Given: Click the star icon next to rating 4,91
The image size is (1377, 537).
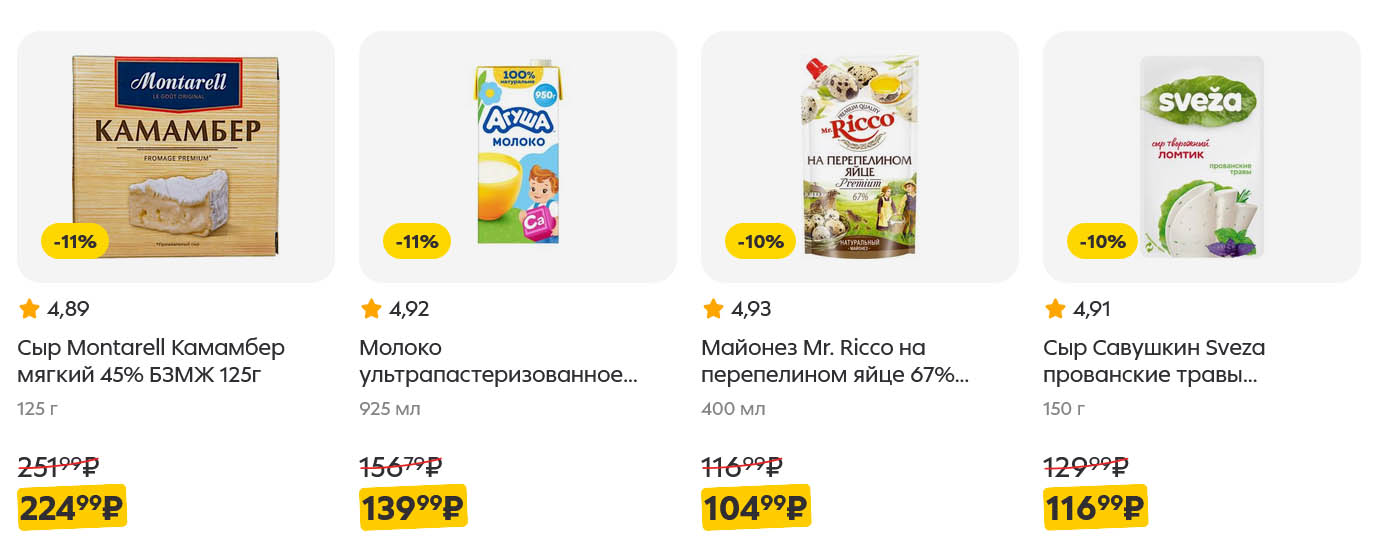Looking at the screenshot, I should point(1055,309).
